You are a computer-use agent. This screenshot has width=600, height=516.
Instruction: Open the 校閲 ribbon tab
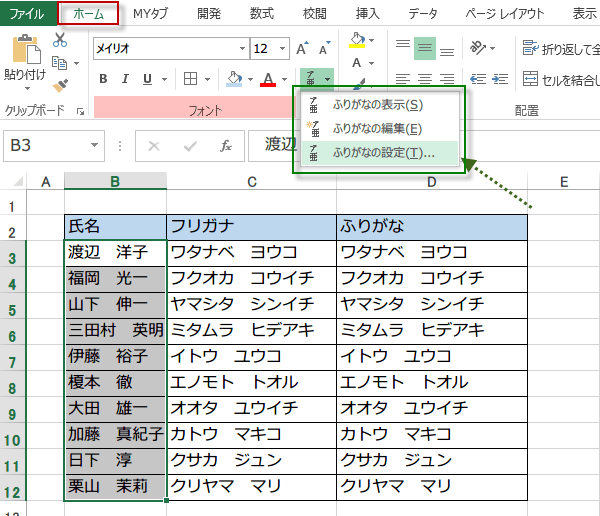pos(315,14)
